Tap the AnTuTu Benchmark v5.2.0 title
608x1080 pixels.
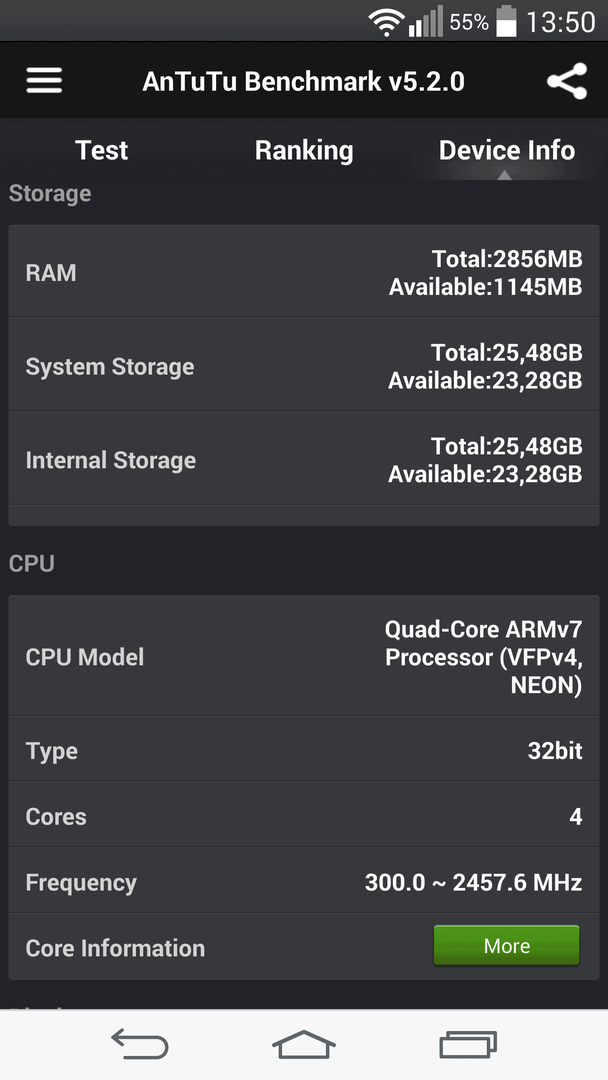304,81
